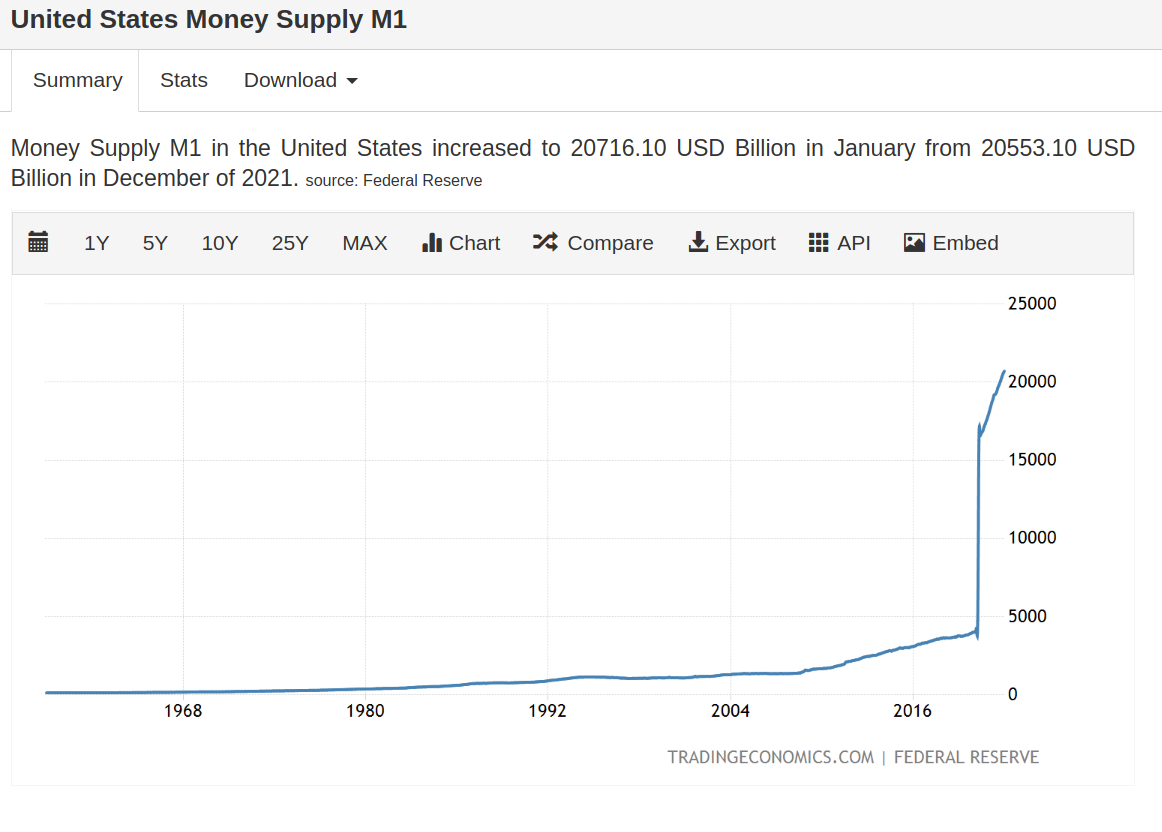Click the Compare shuffle arrows icon
The height and width of the screenshot is (832, 1162).
tap(543, 242)
